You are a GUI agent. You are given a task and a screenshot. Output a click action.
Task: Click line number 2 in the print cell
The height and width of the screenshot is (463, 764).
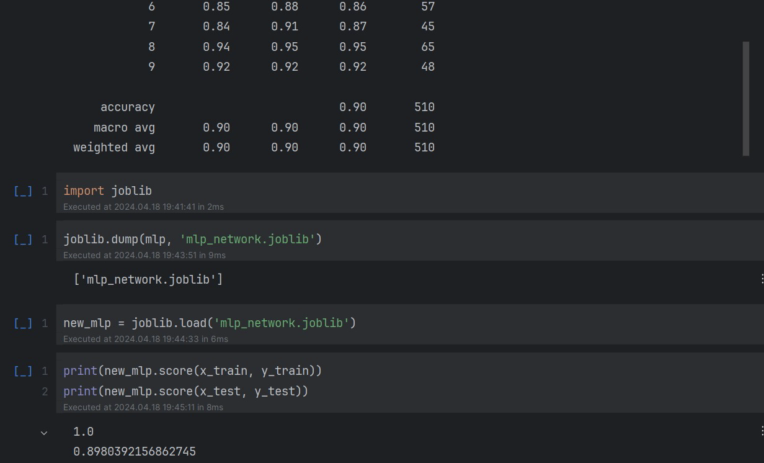pyautogui.click(x=45, y=391)
